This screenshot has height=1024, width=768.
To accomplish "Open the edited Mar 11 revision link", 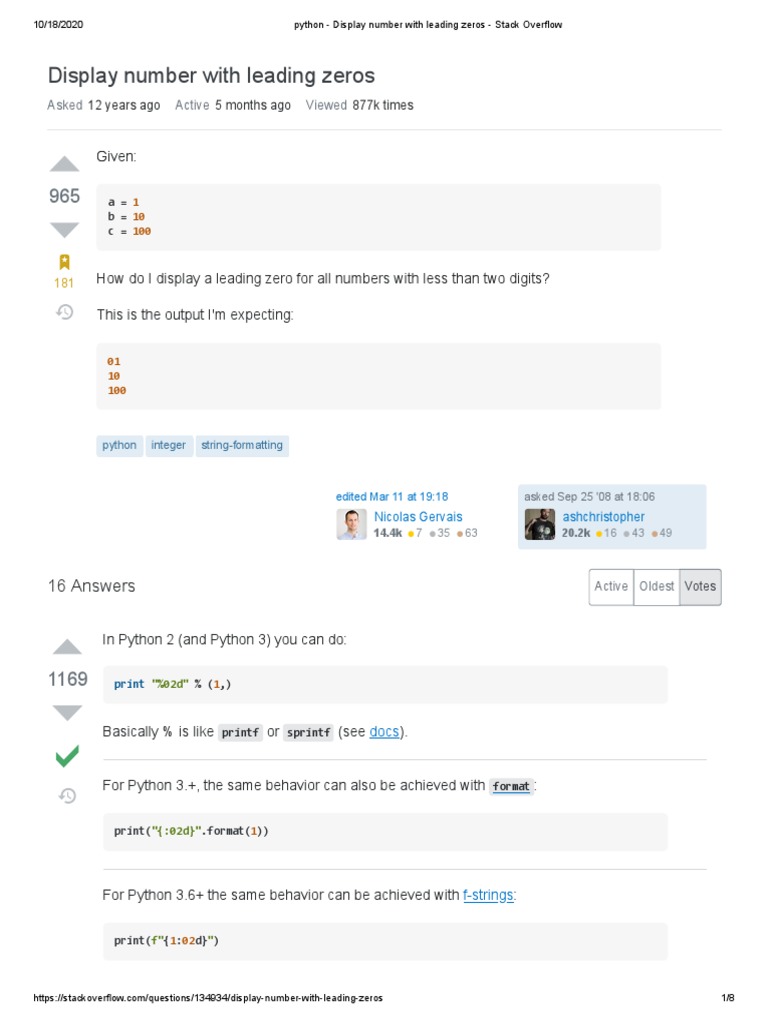I will 391,496.
